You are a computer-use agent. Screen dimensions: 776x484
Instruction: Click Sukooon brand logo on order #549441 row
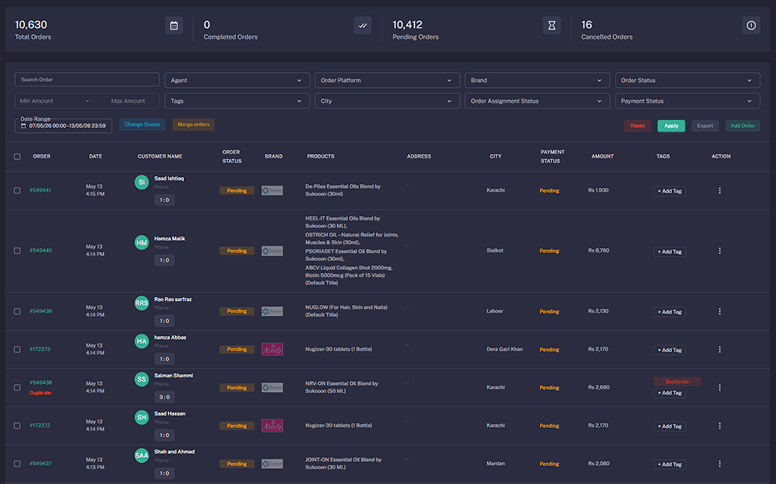pyautogui.click(x=272, y=191)
